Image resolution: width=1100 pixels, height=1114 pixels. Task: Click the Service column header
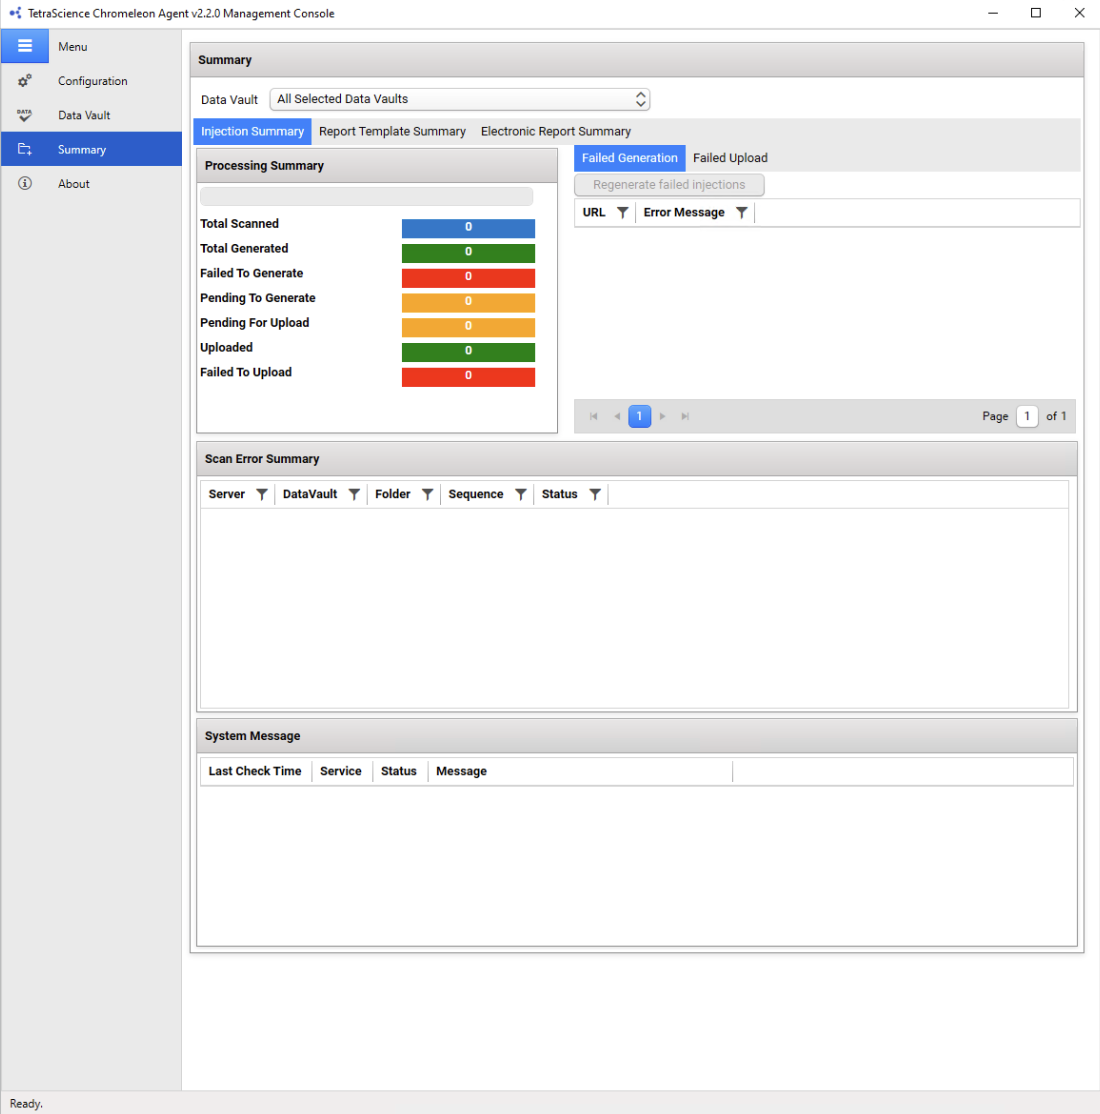(x=340, y=772)
